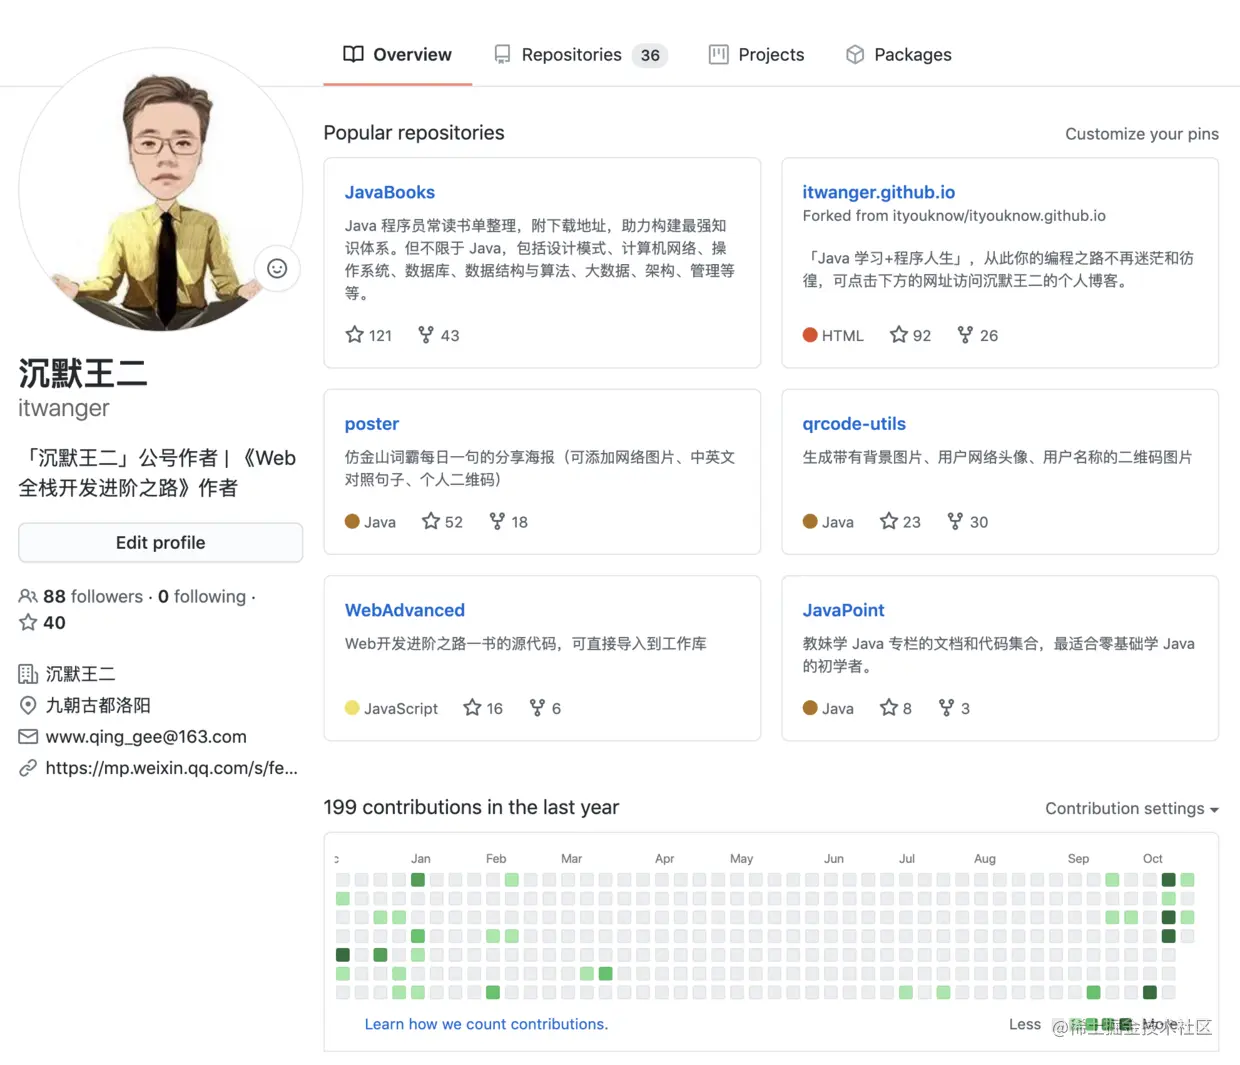1240x1065 pixels.
Task: Click the Packages box icon
Action: tap(855, 55)
